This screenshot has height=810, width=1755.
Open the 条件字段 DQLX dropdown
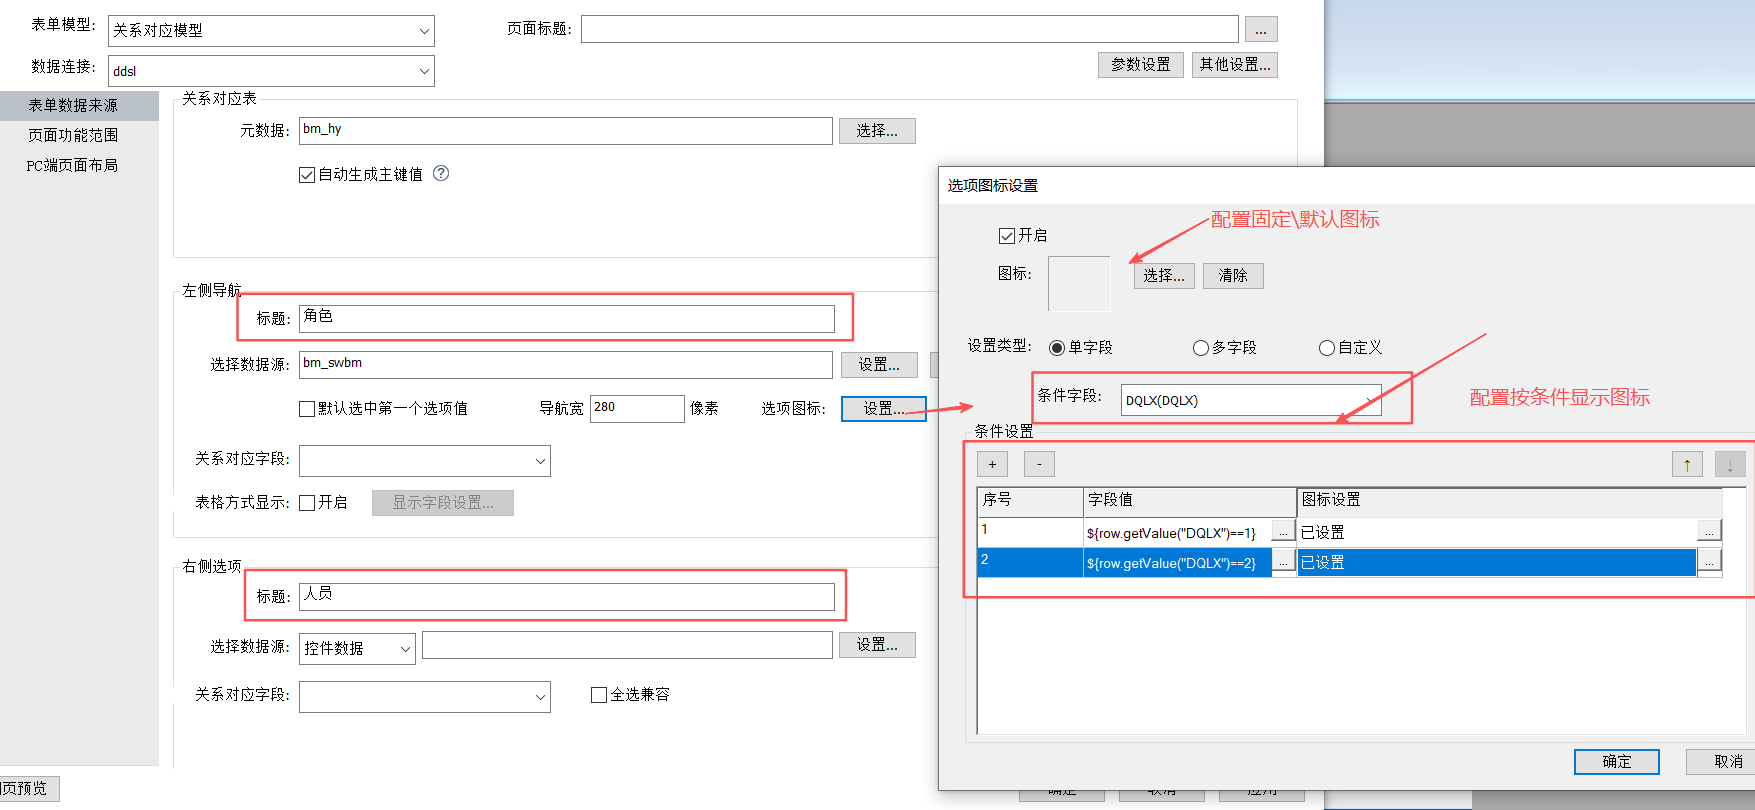pyautogui.click(x=1251, y=400)
